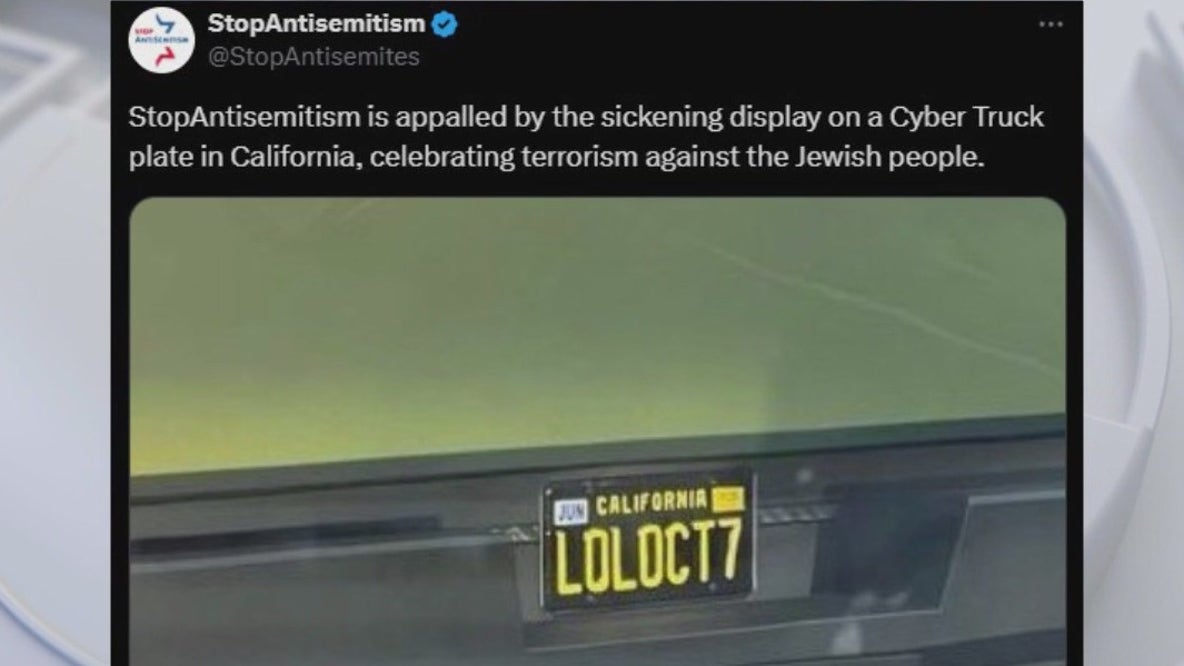Open the three-dot more options menu
1184x666 pixels.
point(1050,25)
